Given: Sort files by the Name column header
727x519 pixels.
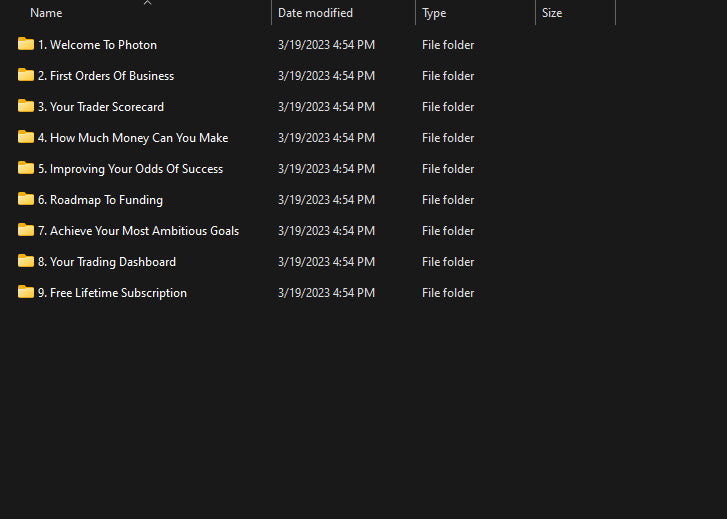Looking at the screenshot, I should click(46, 13).
